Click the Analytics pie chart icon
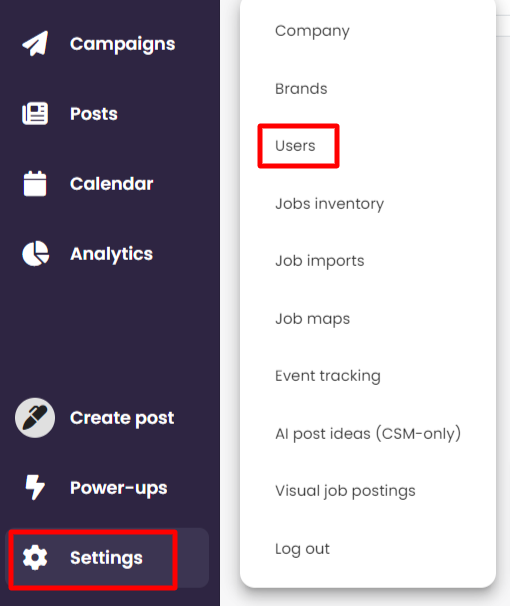 pyautogui.click(x=36, y=254)
